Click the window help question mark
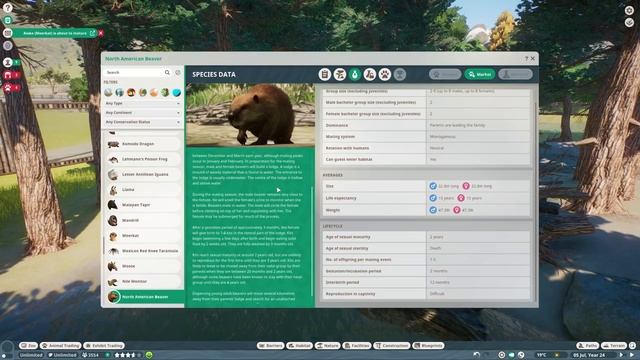 (526, 59)
